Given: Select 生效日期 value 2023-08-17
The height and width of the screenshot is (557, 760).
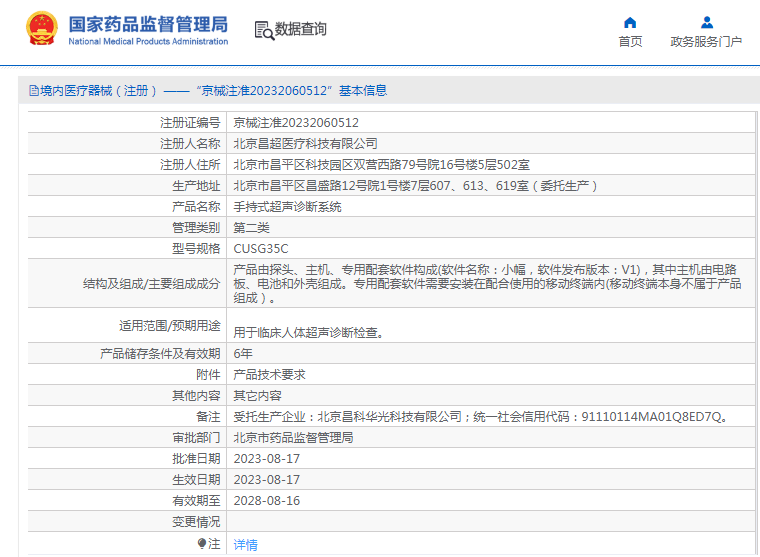Looking at the screenshot, I should pos(267,480).
